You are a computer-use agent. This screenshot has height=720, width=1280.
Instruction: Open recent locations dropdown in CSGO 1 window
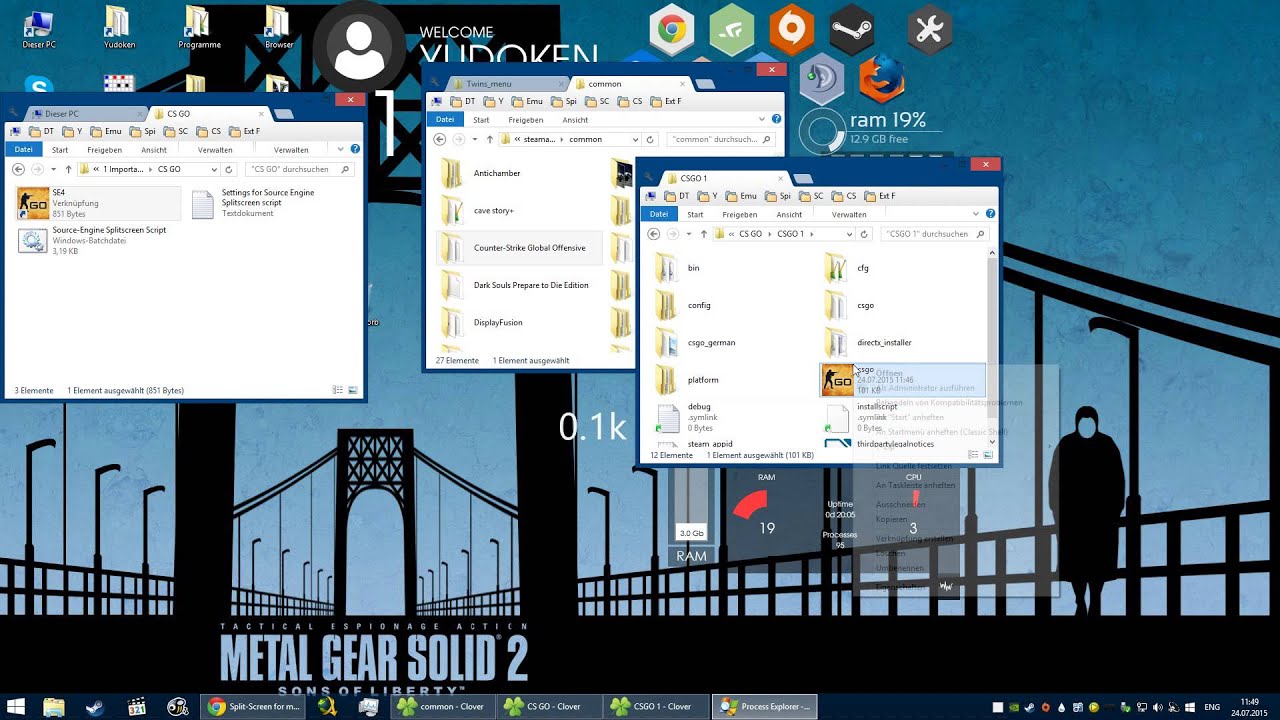coord(689,234)
